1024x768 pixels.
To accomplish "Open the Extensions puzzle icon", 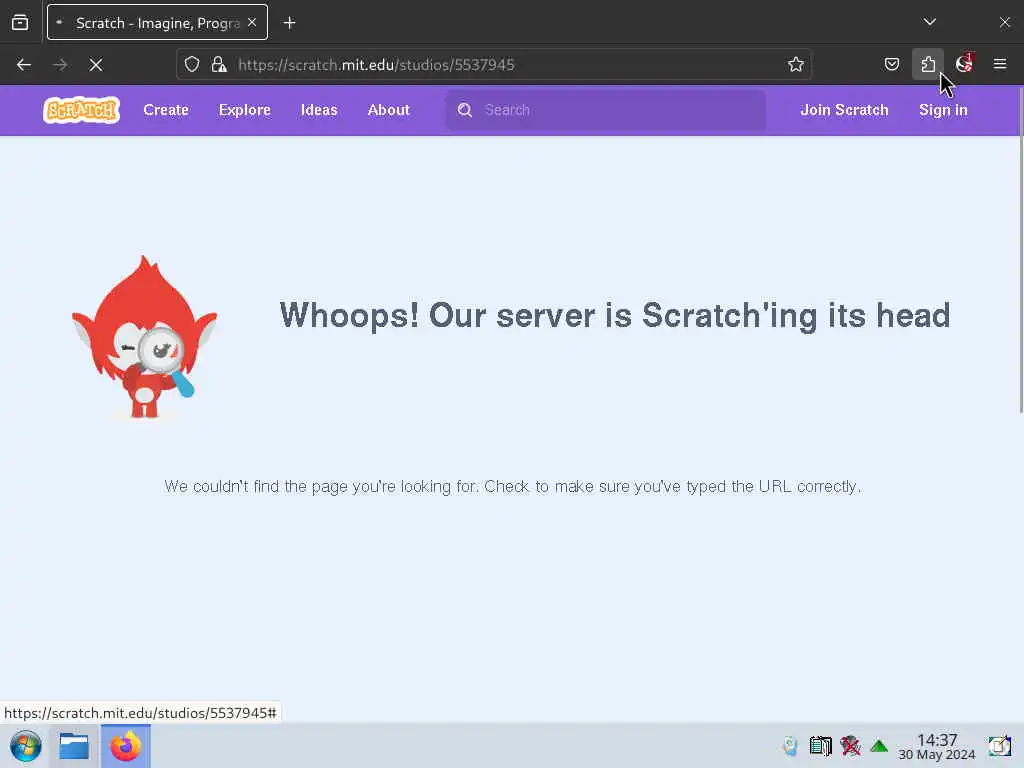I will pyautogui.click(x=928, y=64).
